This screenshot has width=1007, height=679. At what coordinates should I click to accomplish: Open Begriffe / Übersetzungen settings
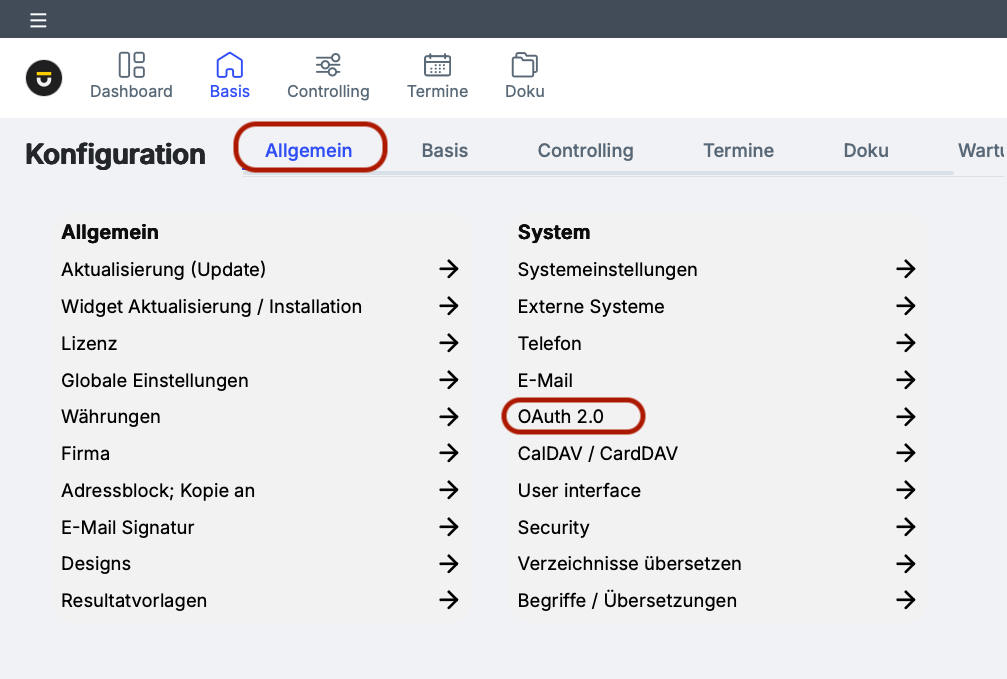tap(627, 600)
